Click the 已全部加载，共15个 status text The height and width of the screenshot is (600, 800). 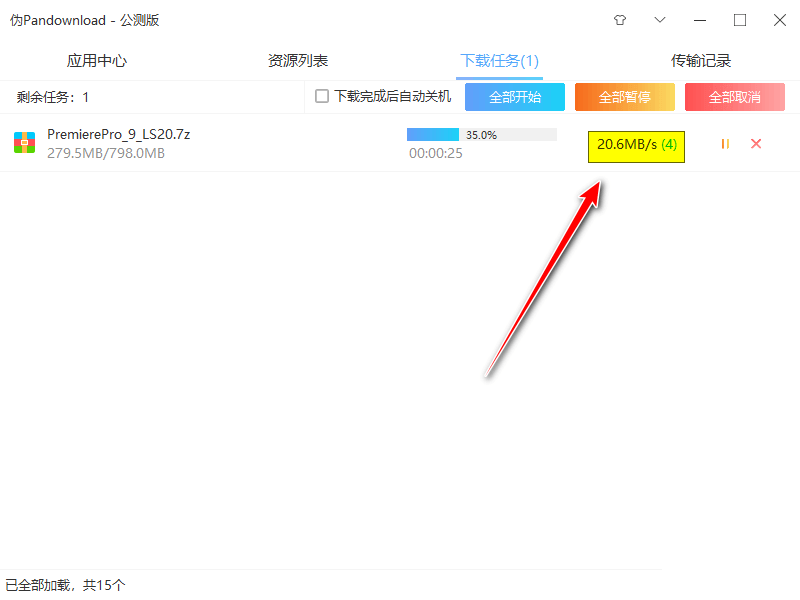pyautogui.click(x=62, y=585)
